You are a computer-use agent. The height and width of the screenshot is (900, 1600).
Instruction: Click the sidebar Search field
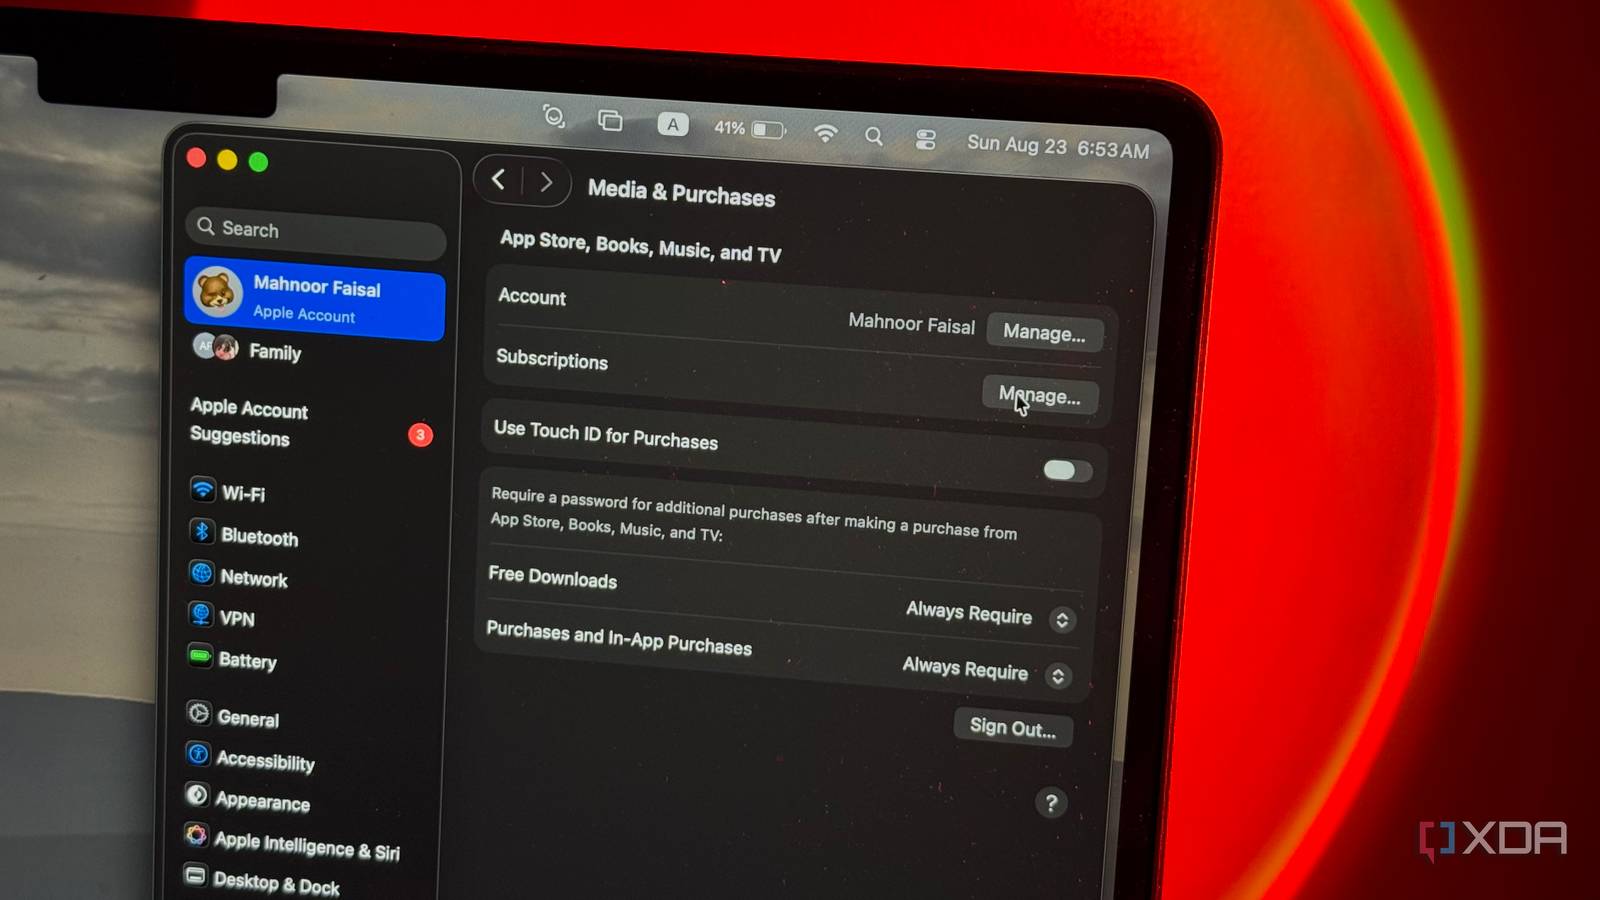coord(315,234)
